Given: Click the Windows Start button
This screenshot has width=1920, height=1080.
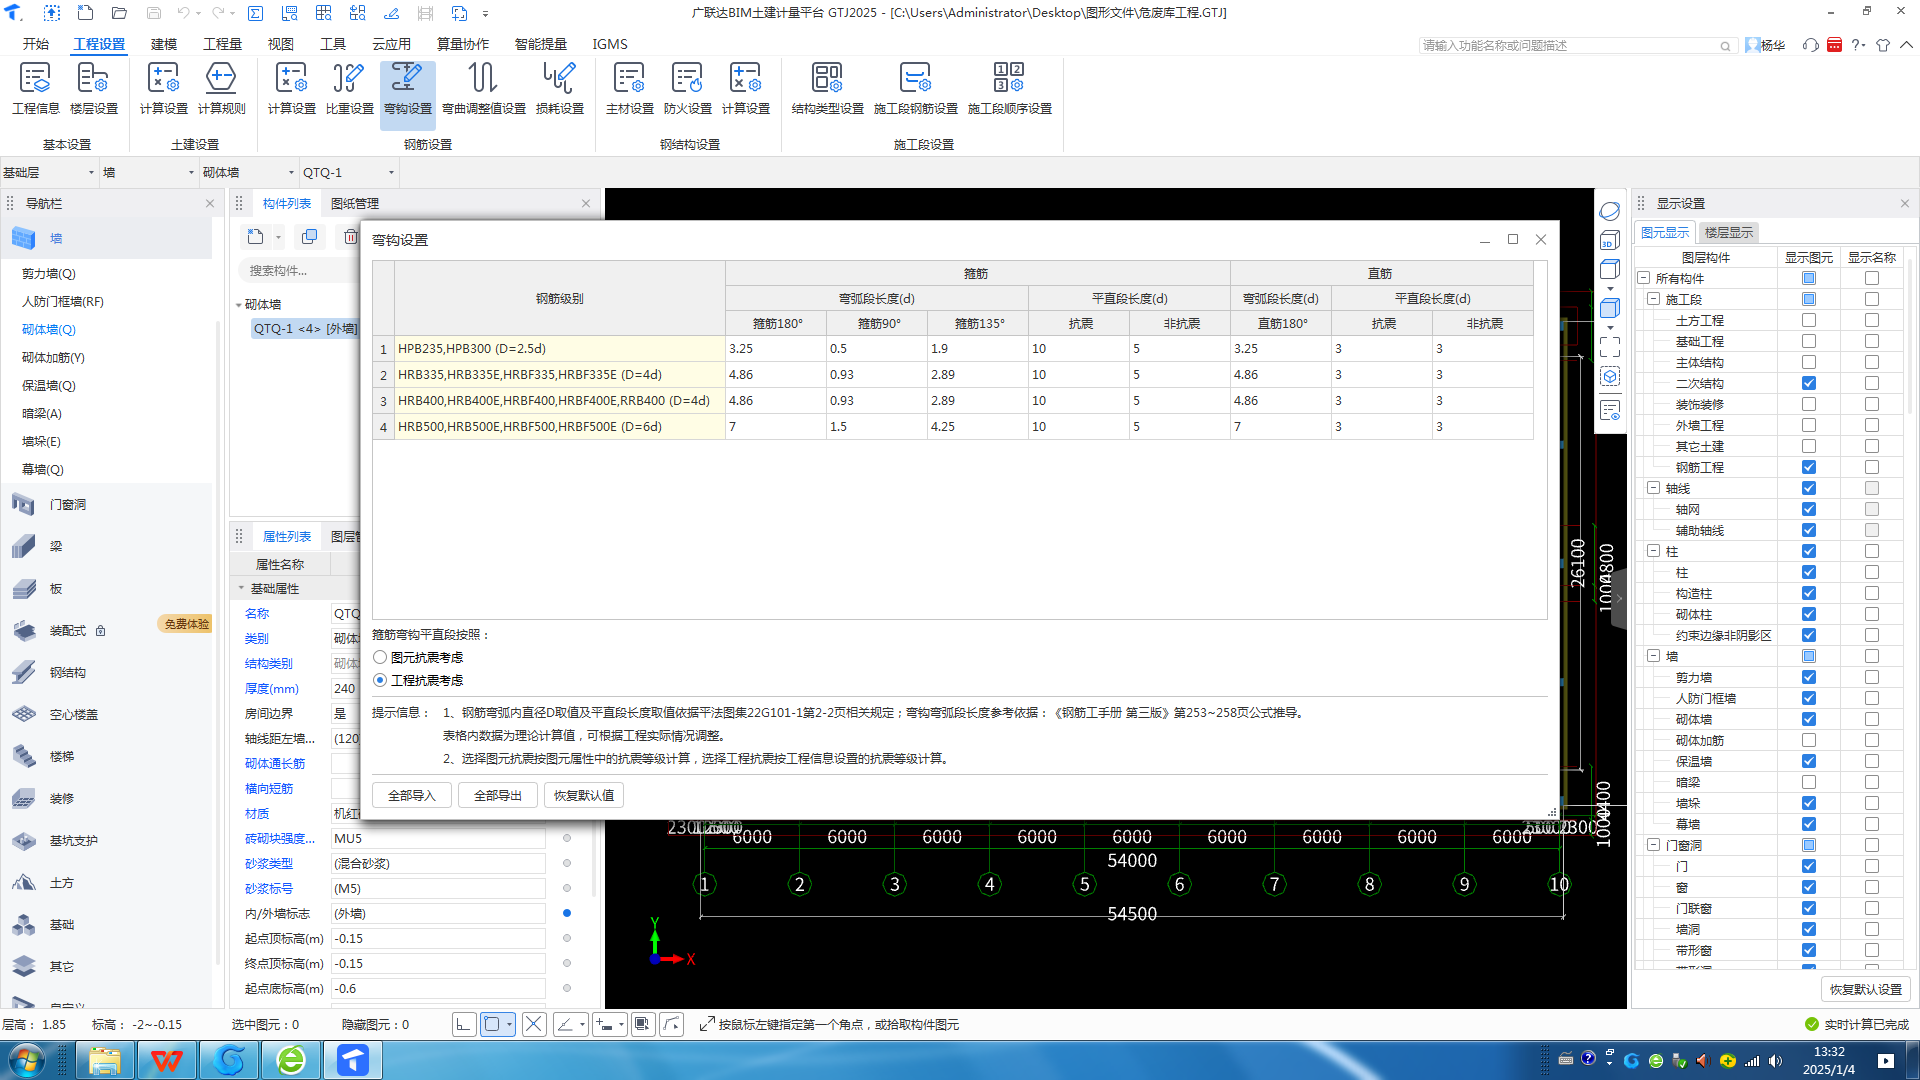Looking at the screenshot, I should (27, 1060).
